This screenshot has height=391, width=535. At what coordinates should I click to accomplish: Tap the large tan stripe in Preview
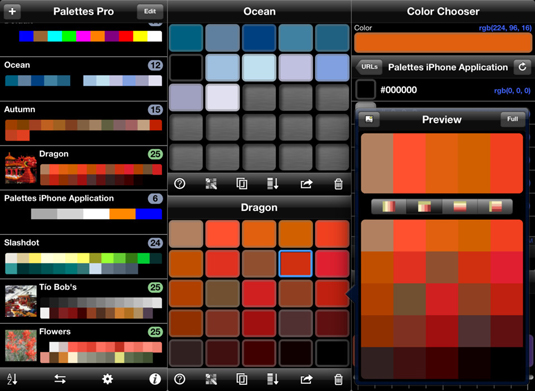point(377,163)
